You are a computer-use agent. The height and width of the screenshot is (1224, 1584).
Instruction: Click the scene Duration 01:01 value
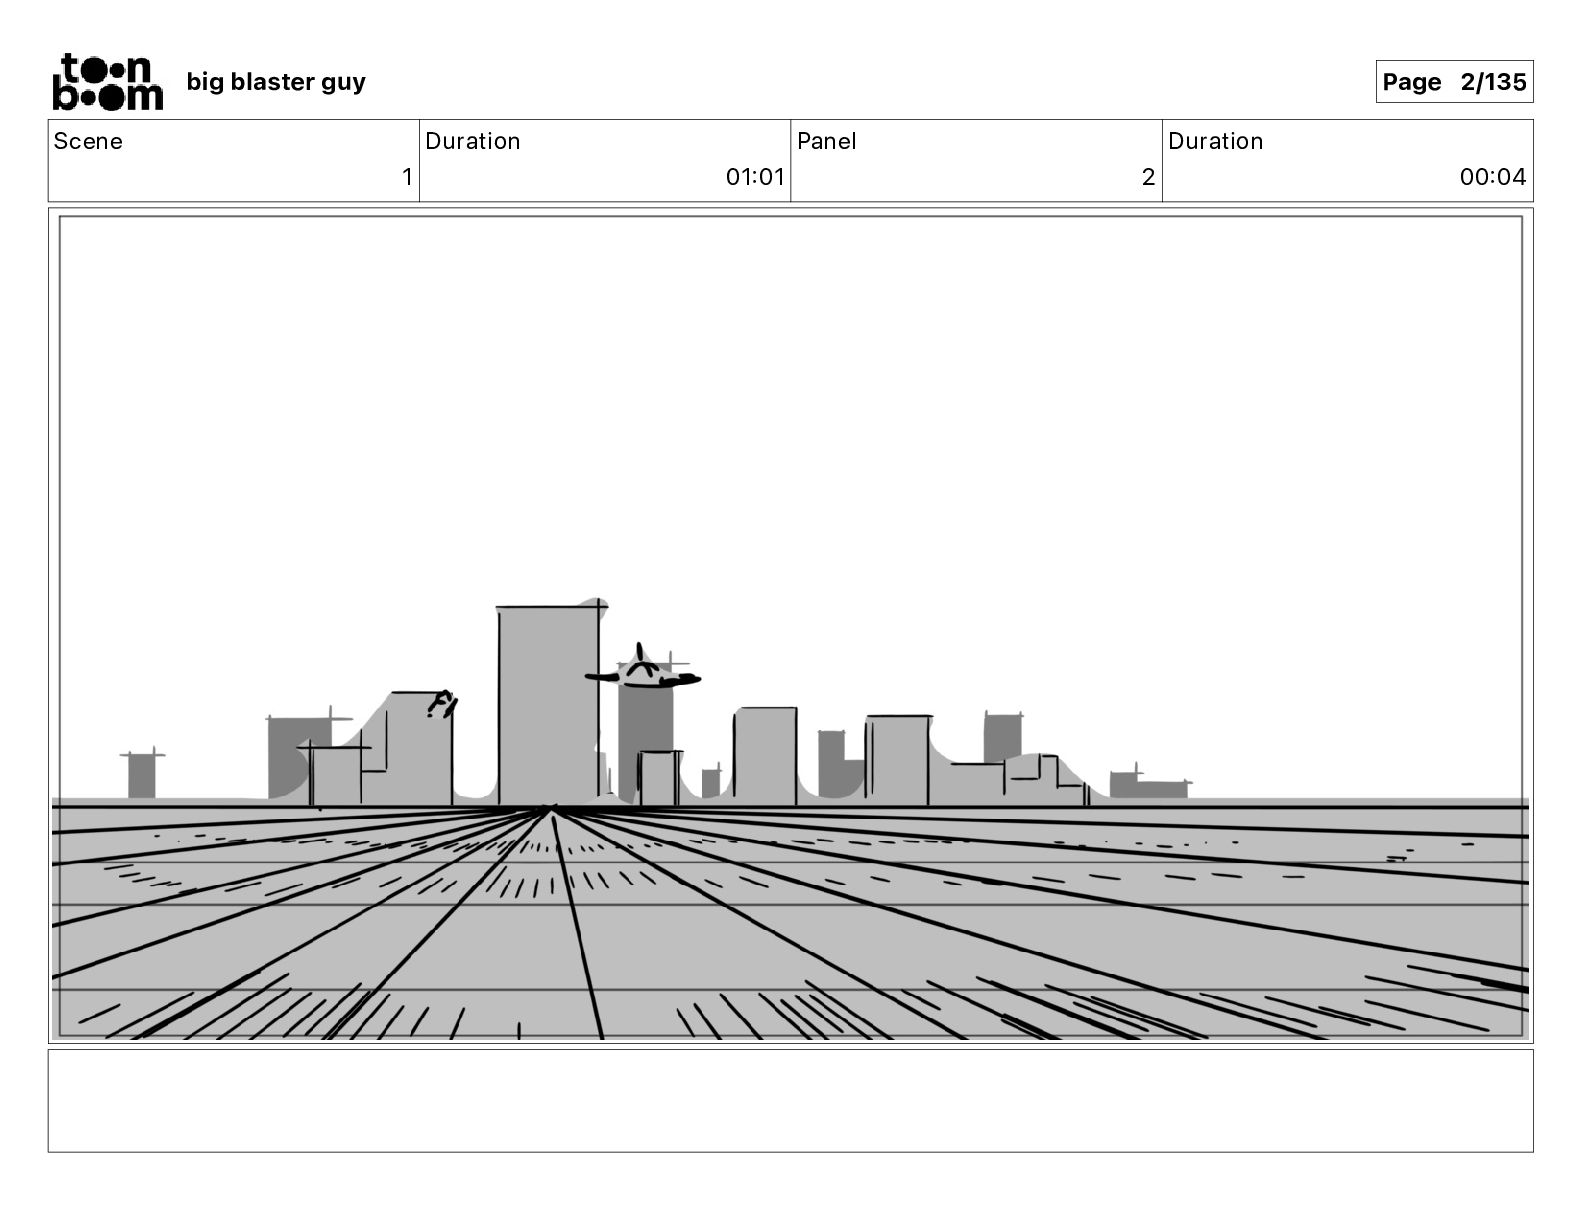pyautogui.click(x=755, y=177)
